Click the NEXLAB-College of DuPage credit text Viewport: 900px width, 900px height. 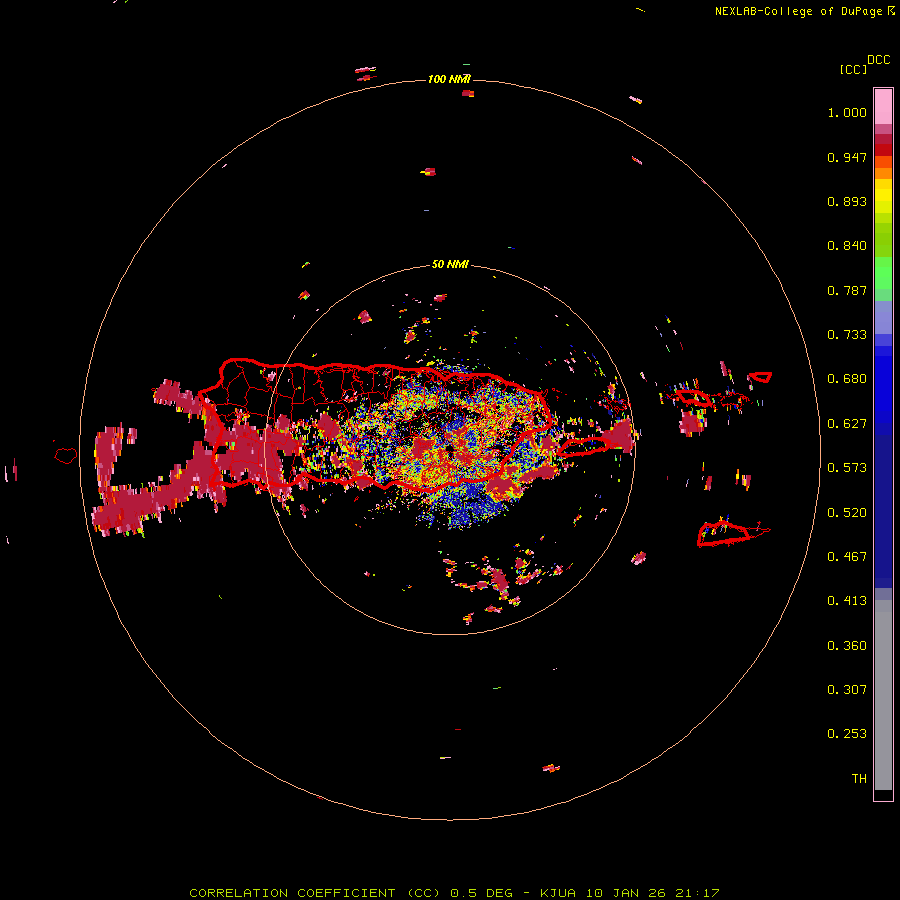pyautogui.click(x=798, y=11)
